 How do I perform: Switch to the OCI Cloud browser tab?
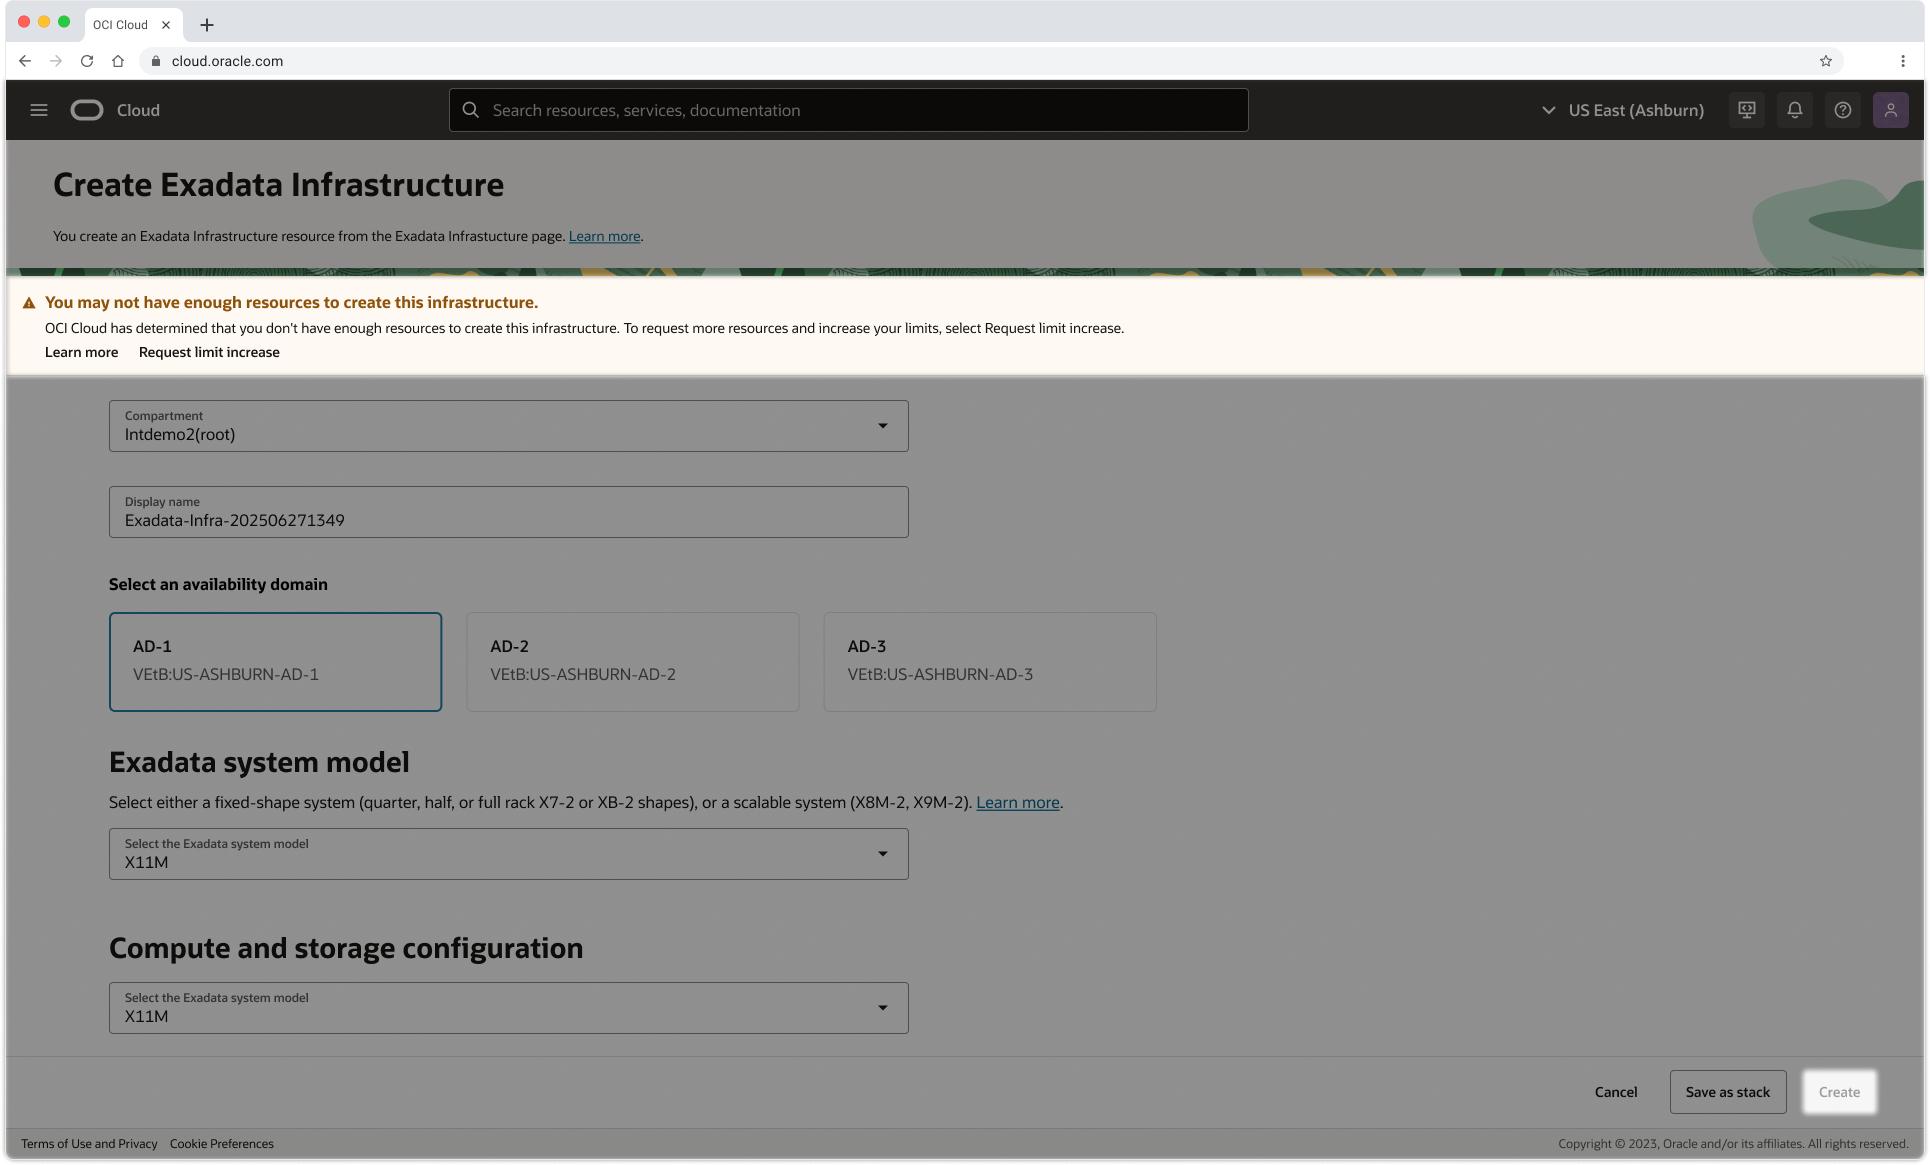point(121,25)
